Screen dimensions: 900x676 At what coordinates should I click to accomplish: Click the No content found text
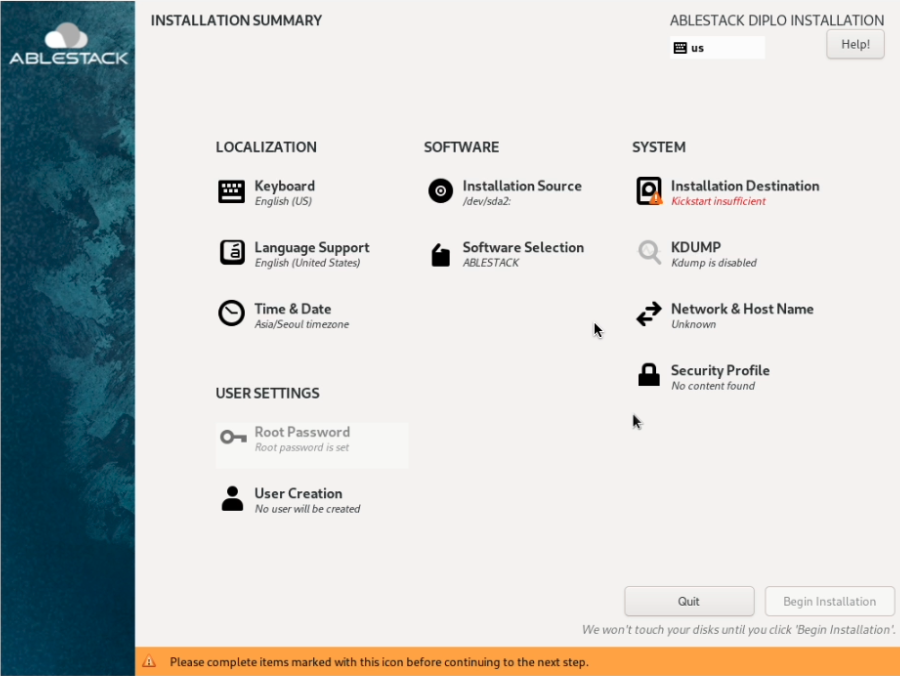713,386
